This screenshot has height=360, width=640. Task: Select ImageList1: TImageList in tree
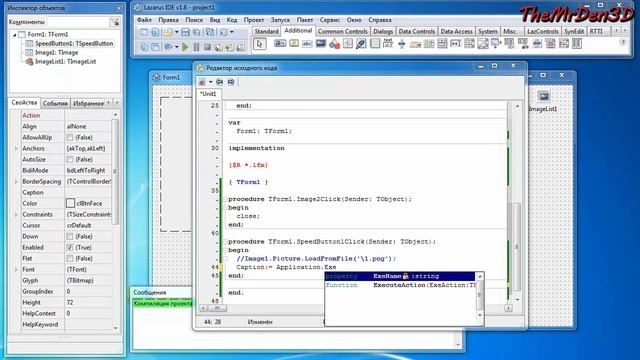coord(65,62)
